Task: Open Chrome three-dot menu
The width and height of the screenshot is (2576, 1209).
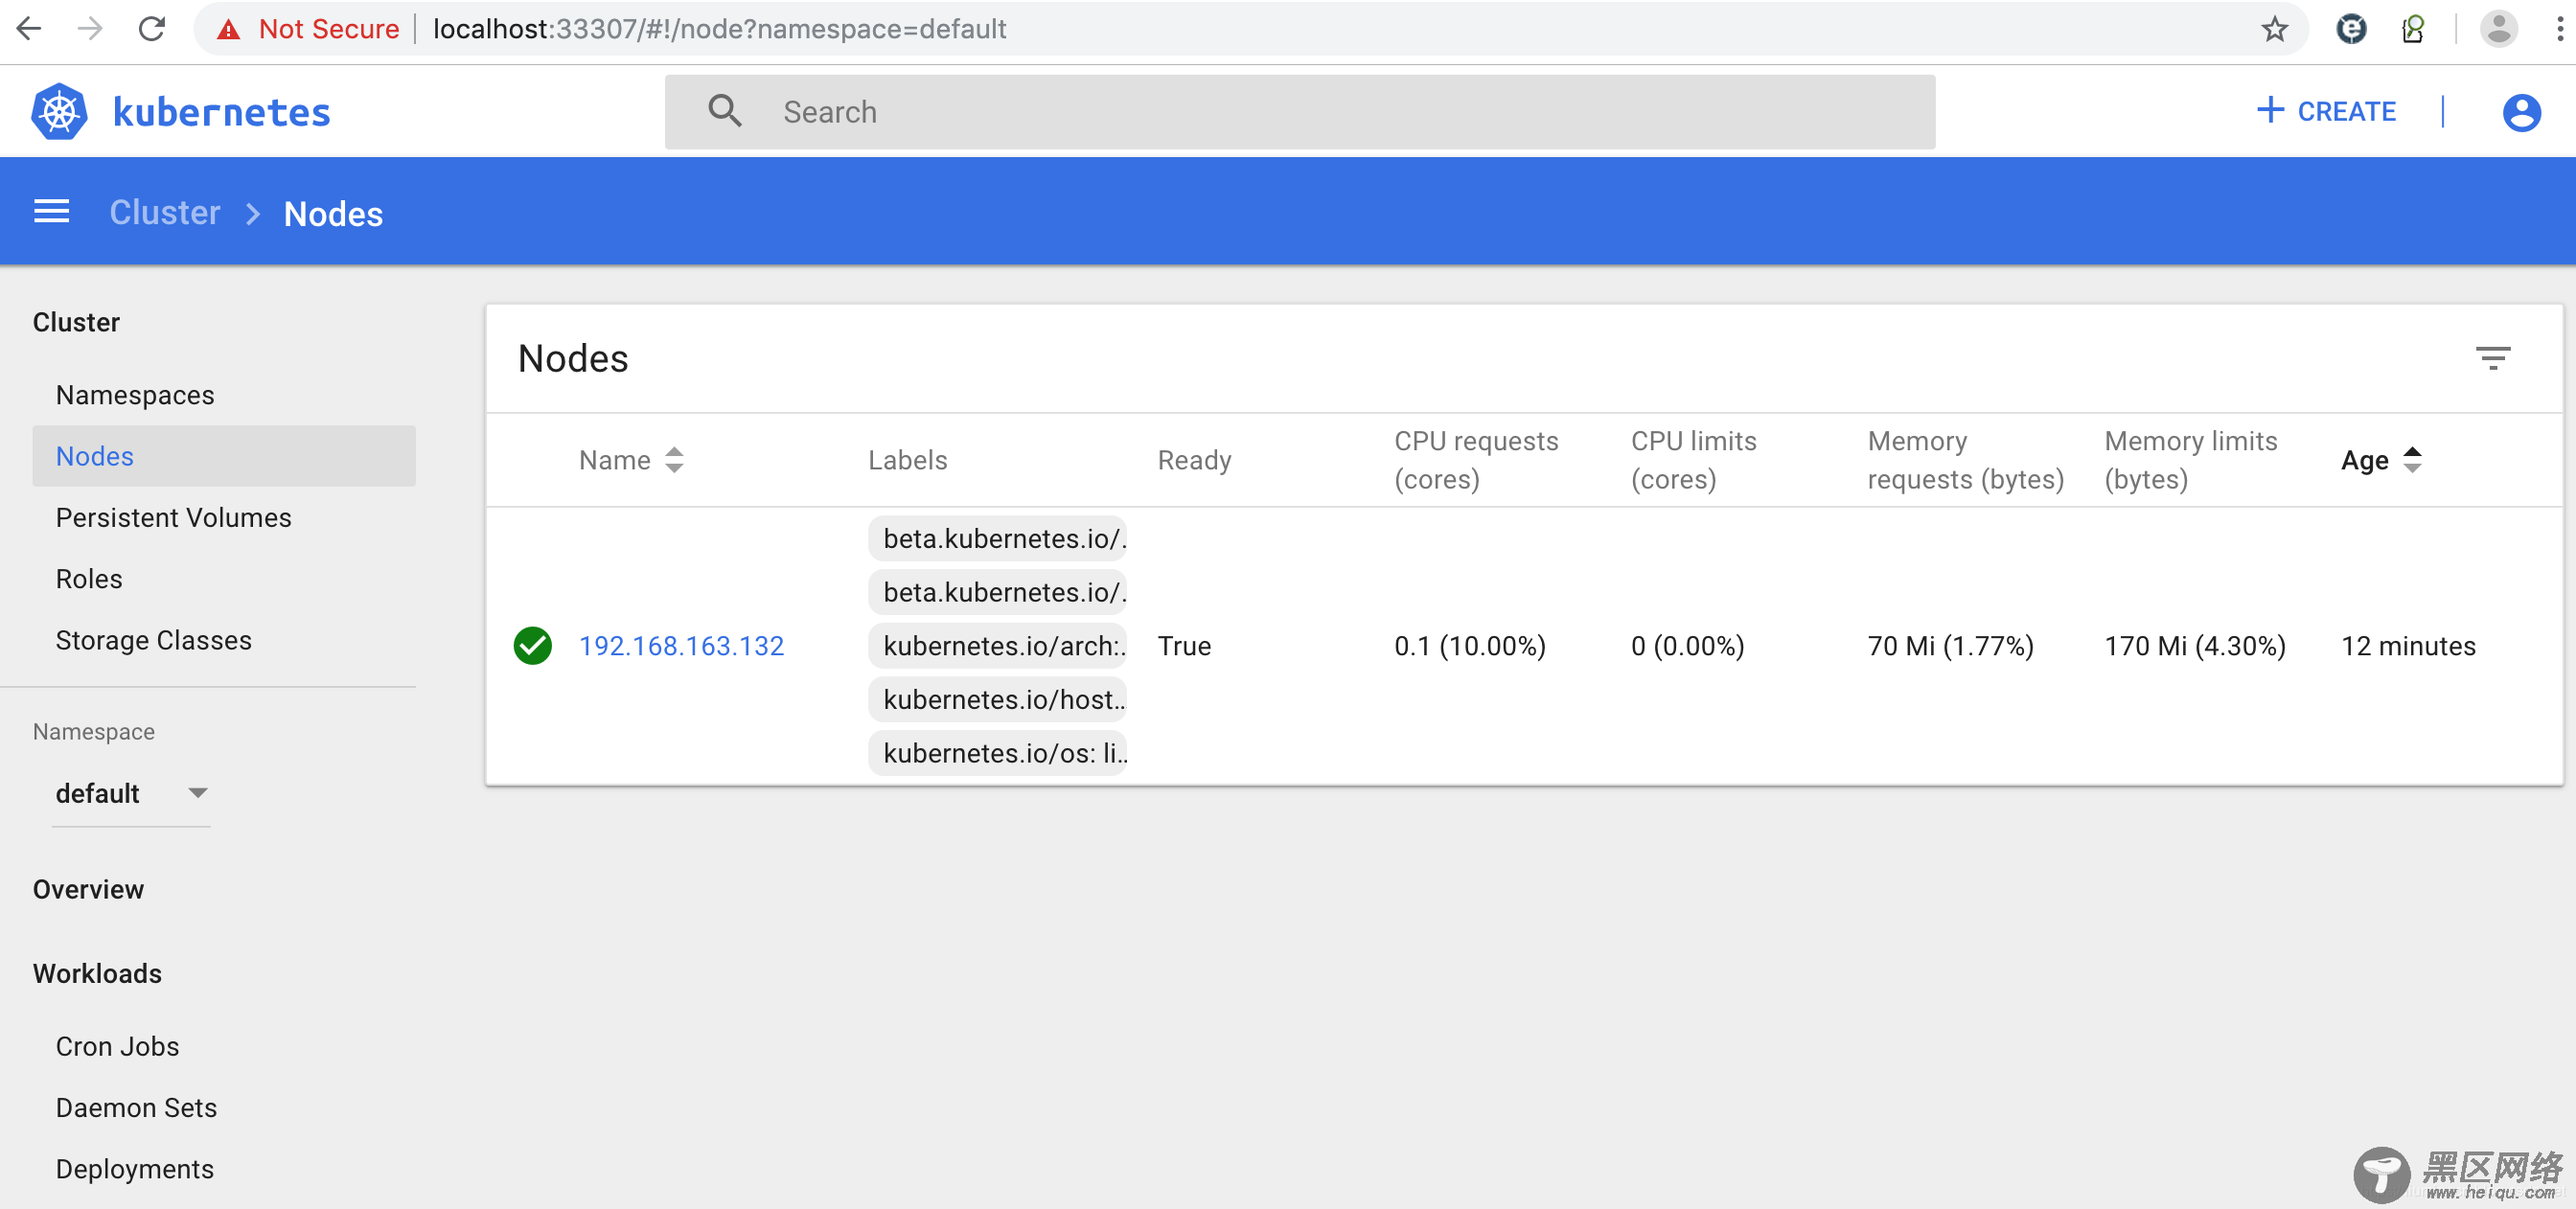Action: coord(2559,29)
